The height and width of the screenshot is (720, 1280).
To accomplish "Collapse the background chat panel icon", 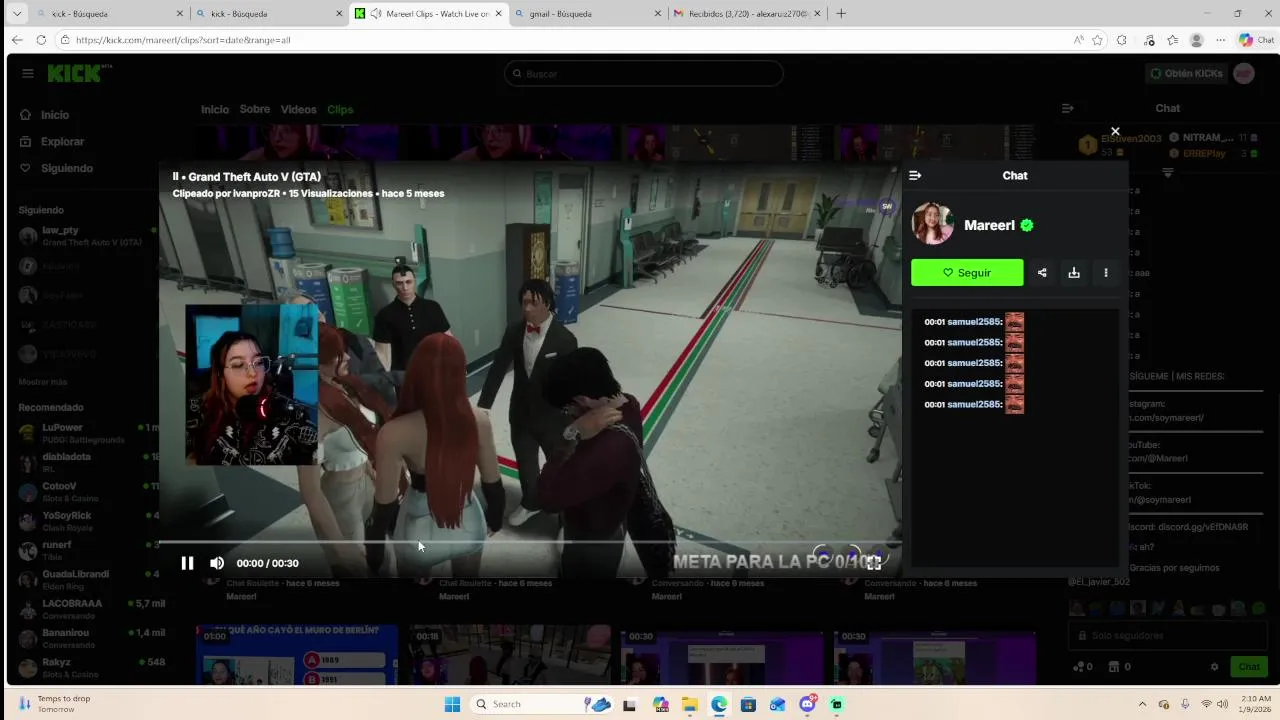I will click(1067, 108).
